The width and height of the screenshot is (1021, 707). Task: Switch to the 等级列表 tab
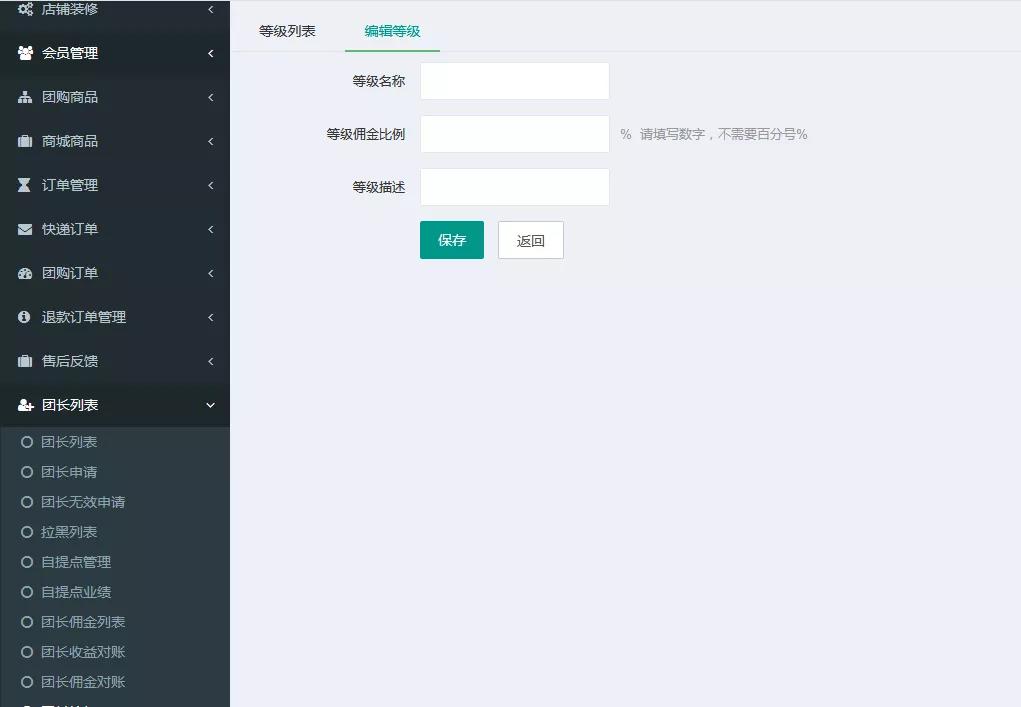287,31
